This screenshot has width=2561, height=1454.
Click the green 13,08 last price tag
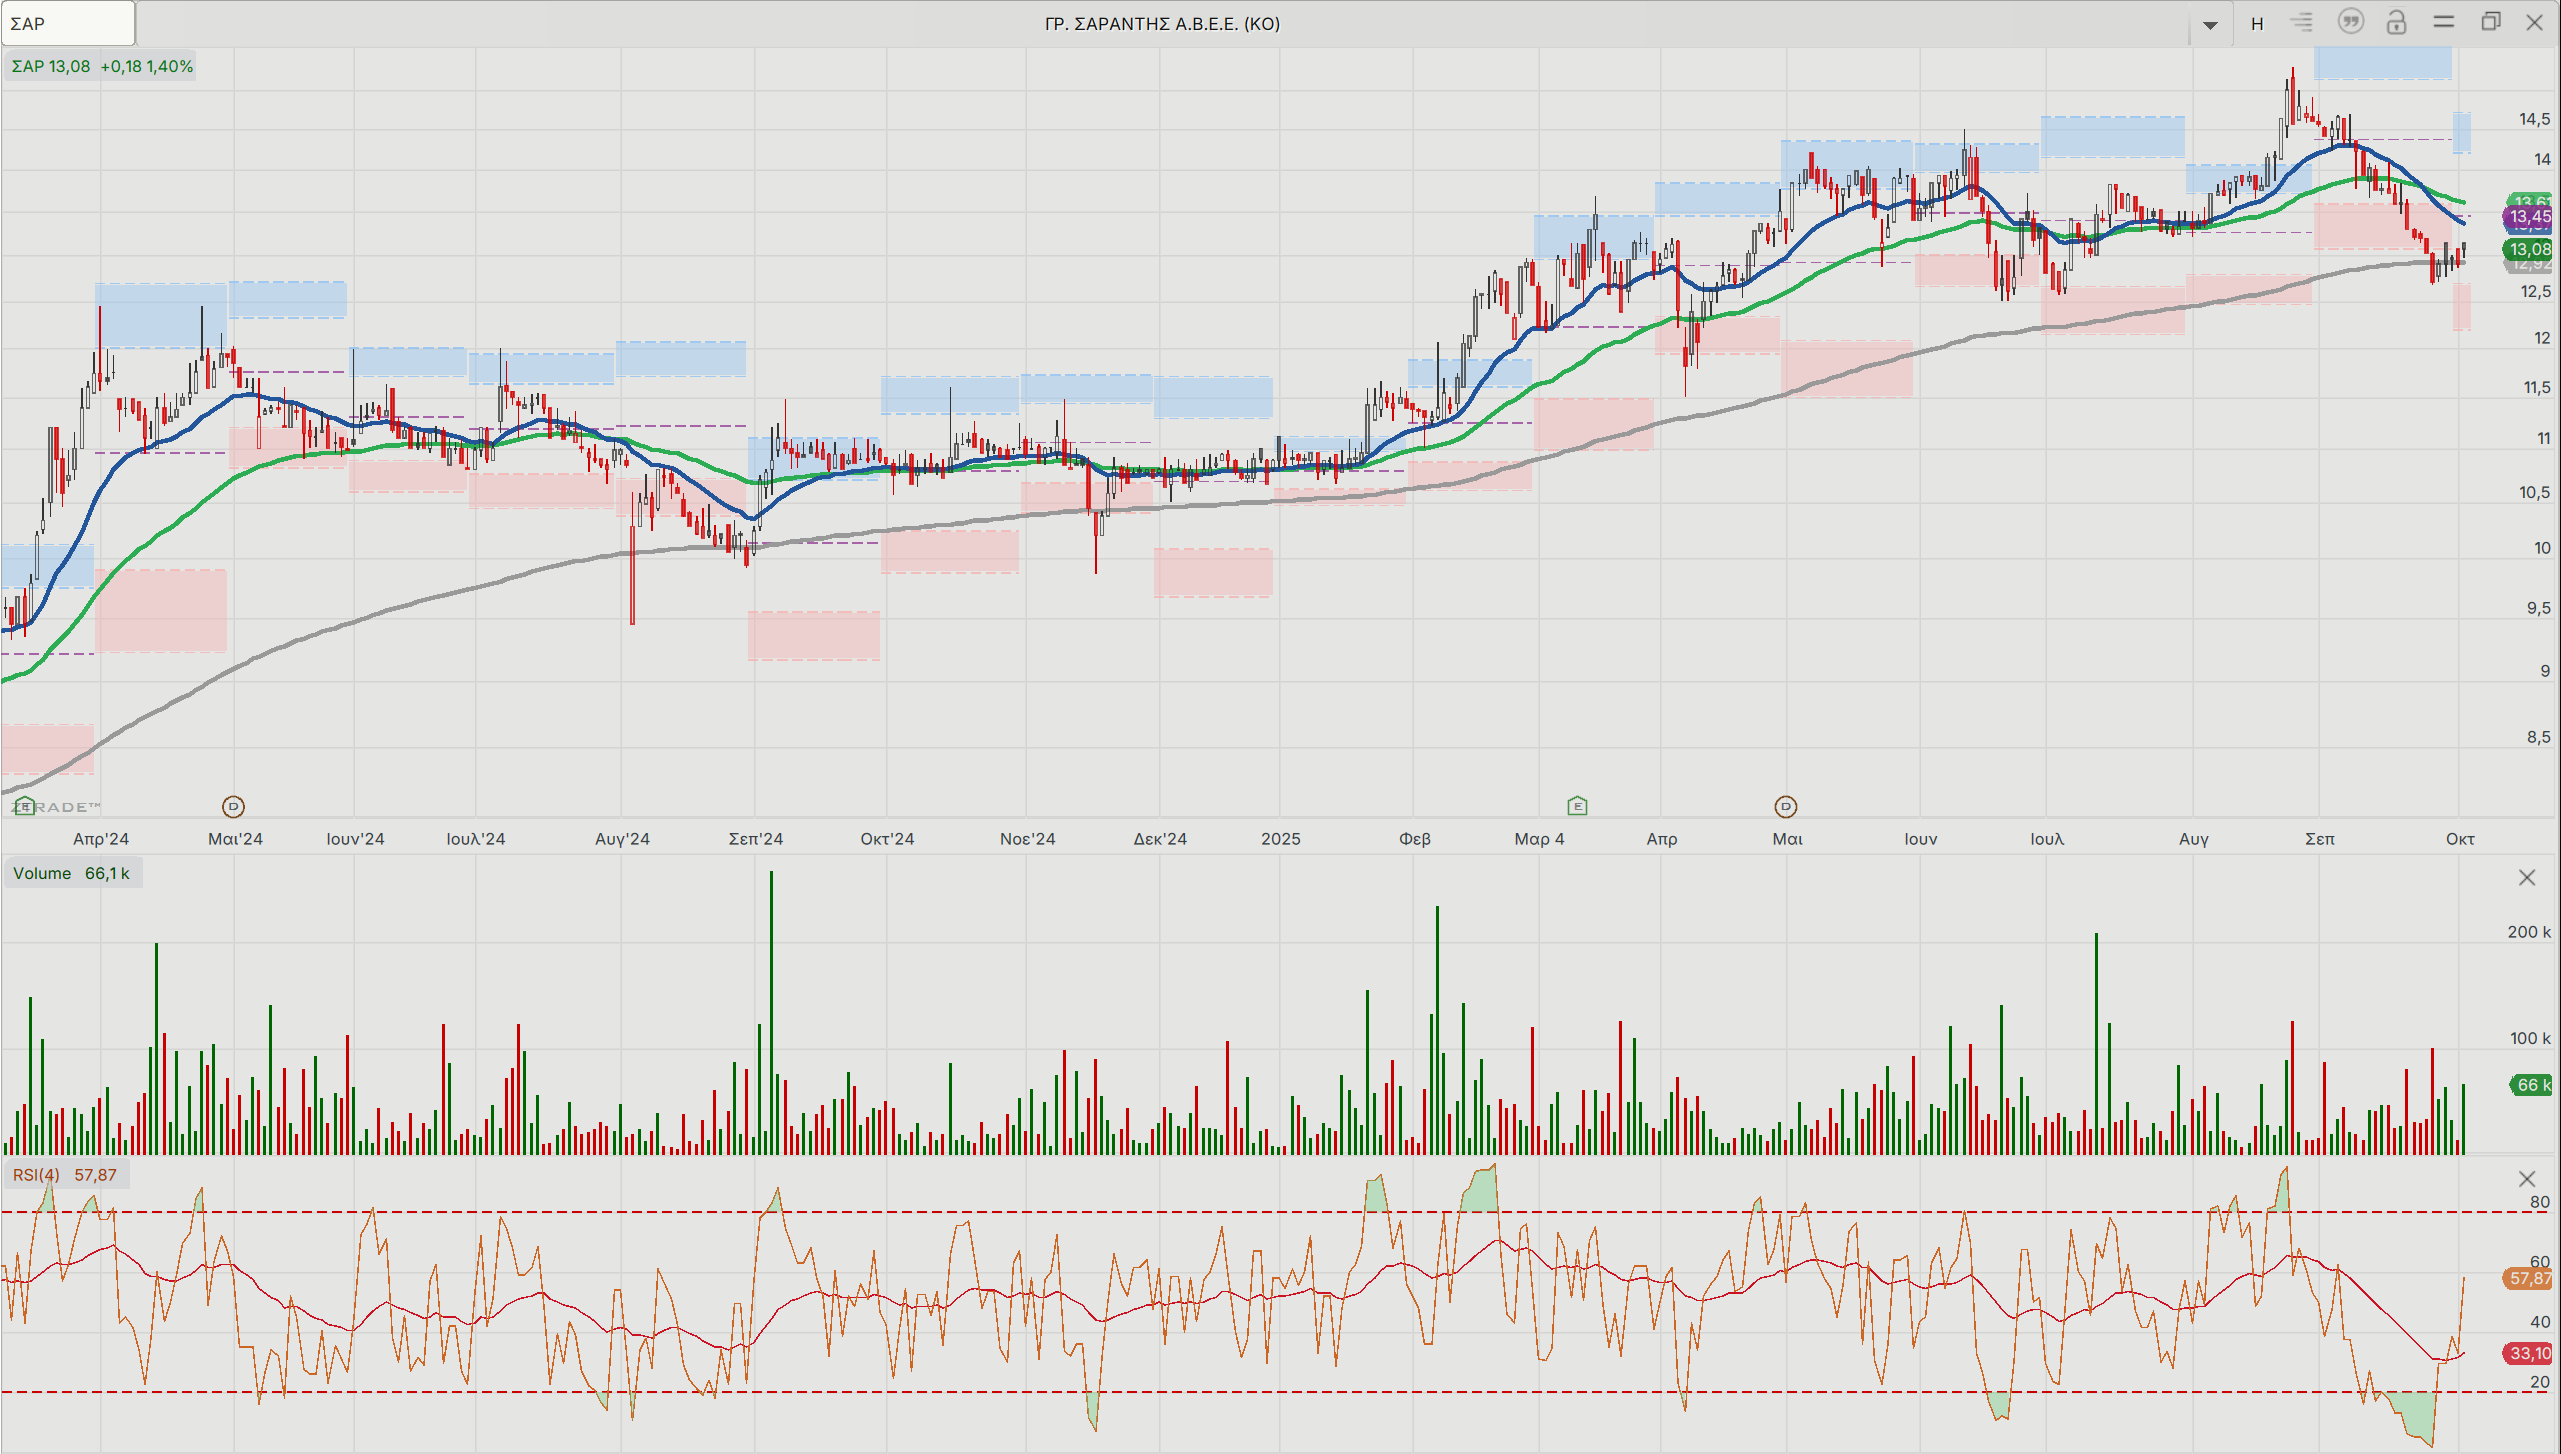coord(2529,249)
